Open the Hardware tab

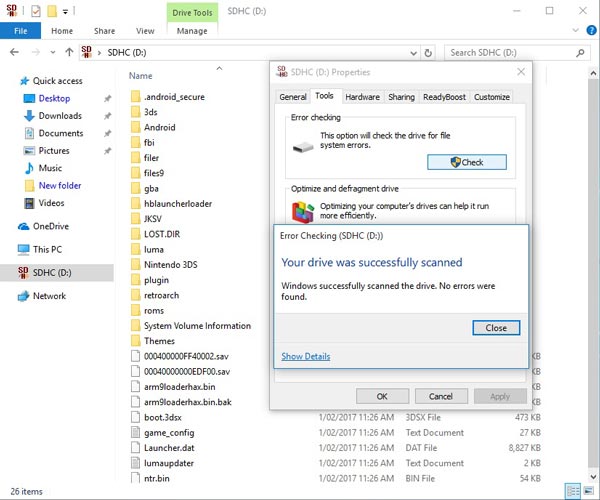(x=362, y=97)
